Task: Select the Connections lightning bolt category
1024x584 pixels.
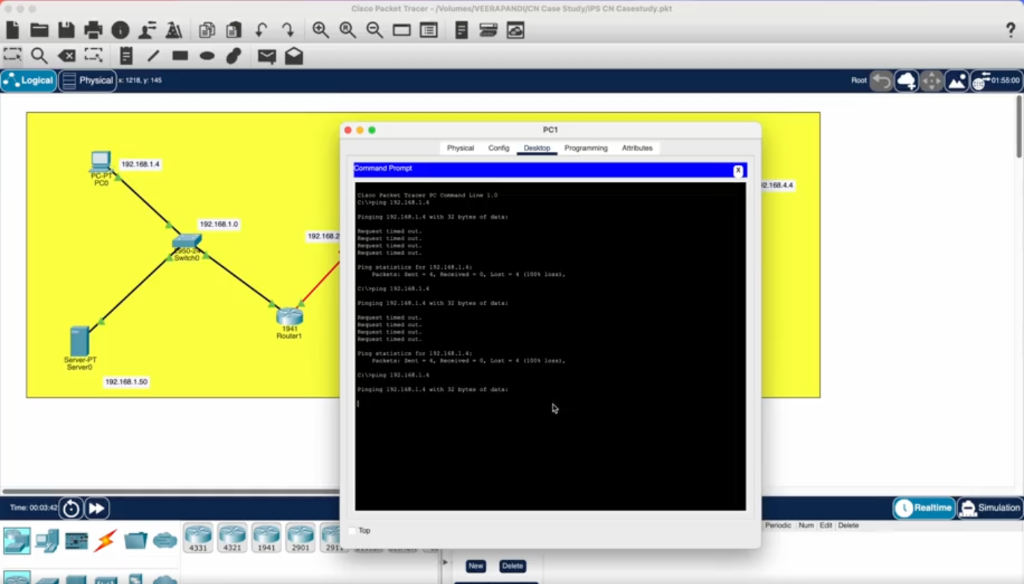Action: (x=105, y=539)
